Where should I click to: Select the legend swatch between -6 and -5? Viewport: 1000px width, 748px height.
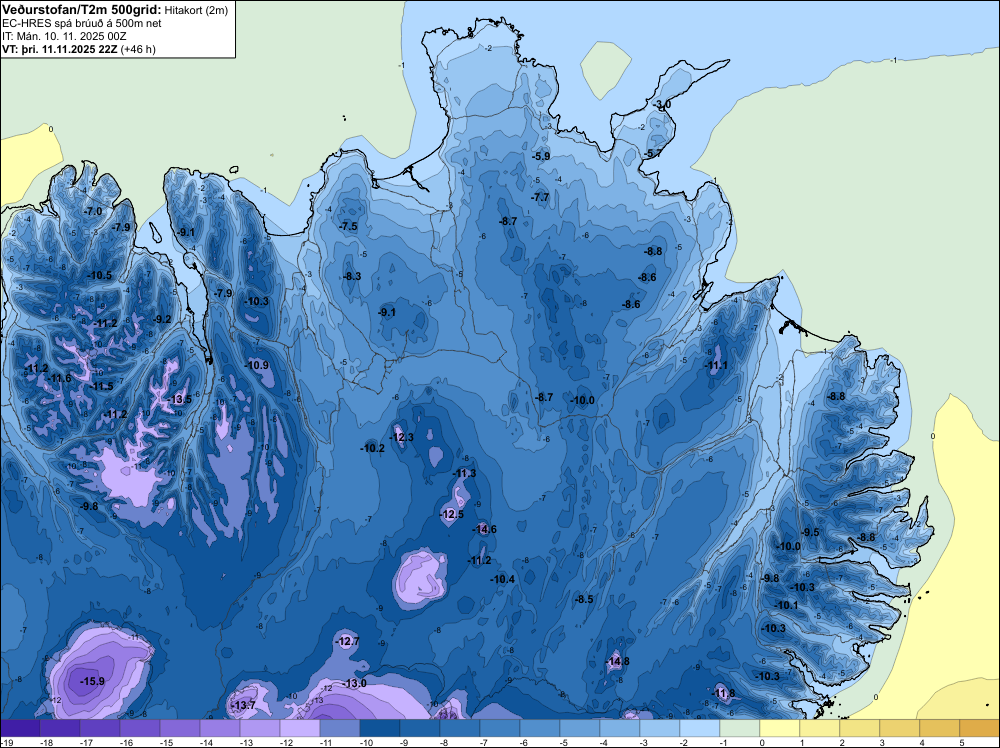[540, 728]
